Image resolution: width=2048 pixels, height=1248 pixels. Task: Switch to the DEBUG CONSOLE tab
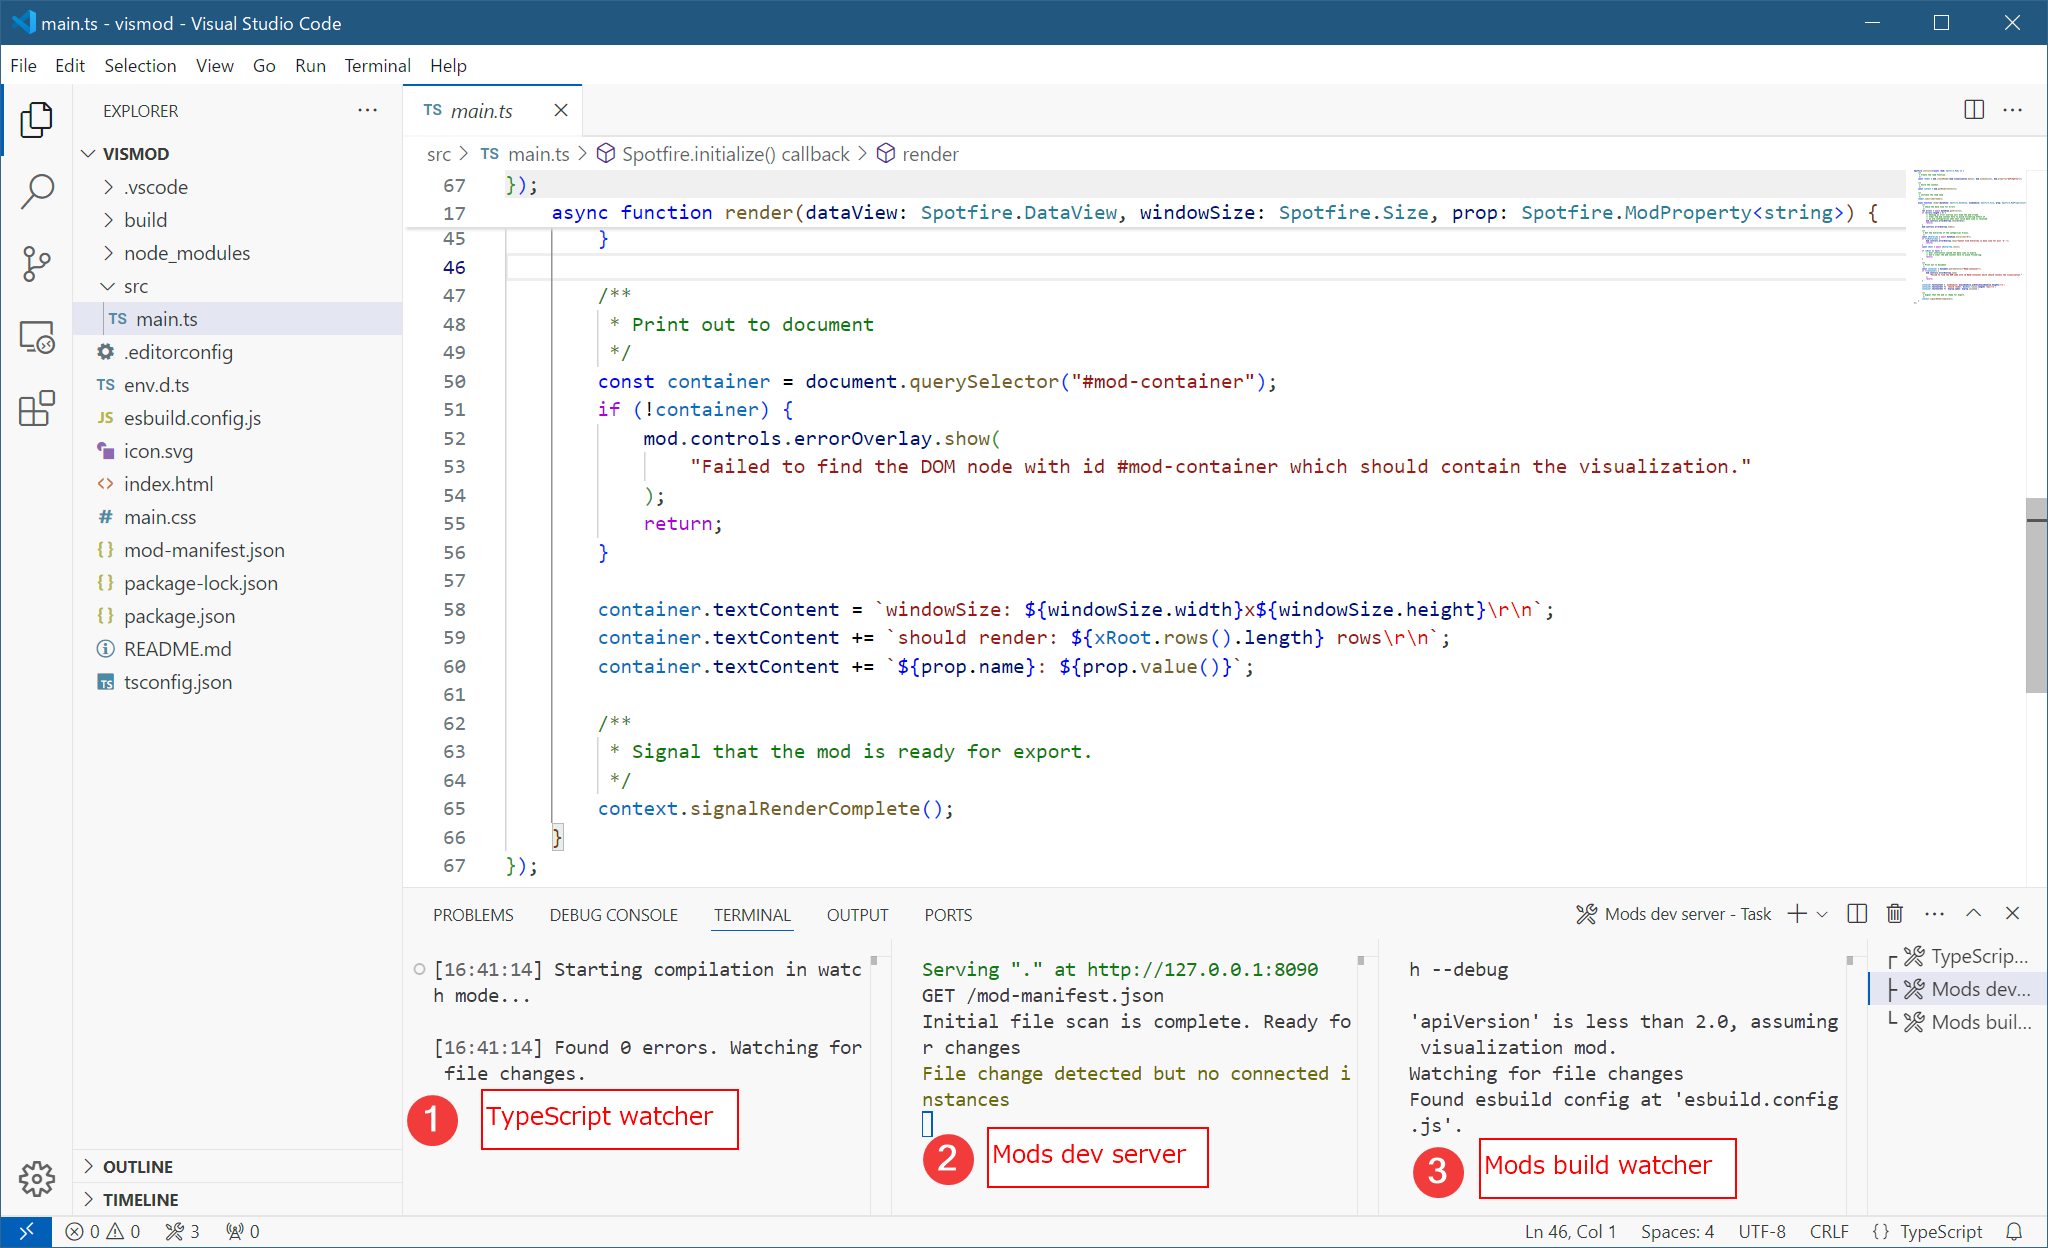[613, 915]
